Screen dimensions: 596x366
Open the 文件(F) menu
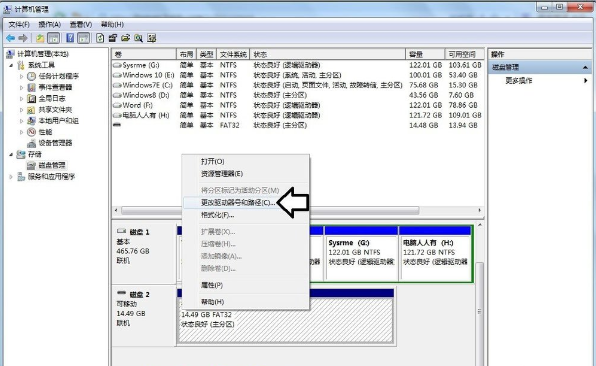pyautogui.click(x=19, y=24)
